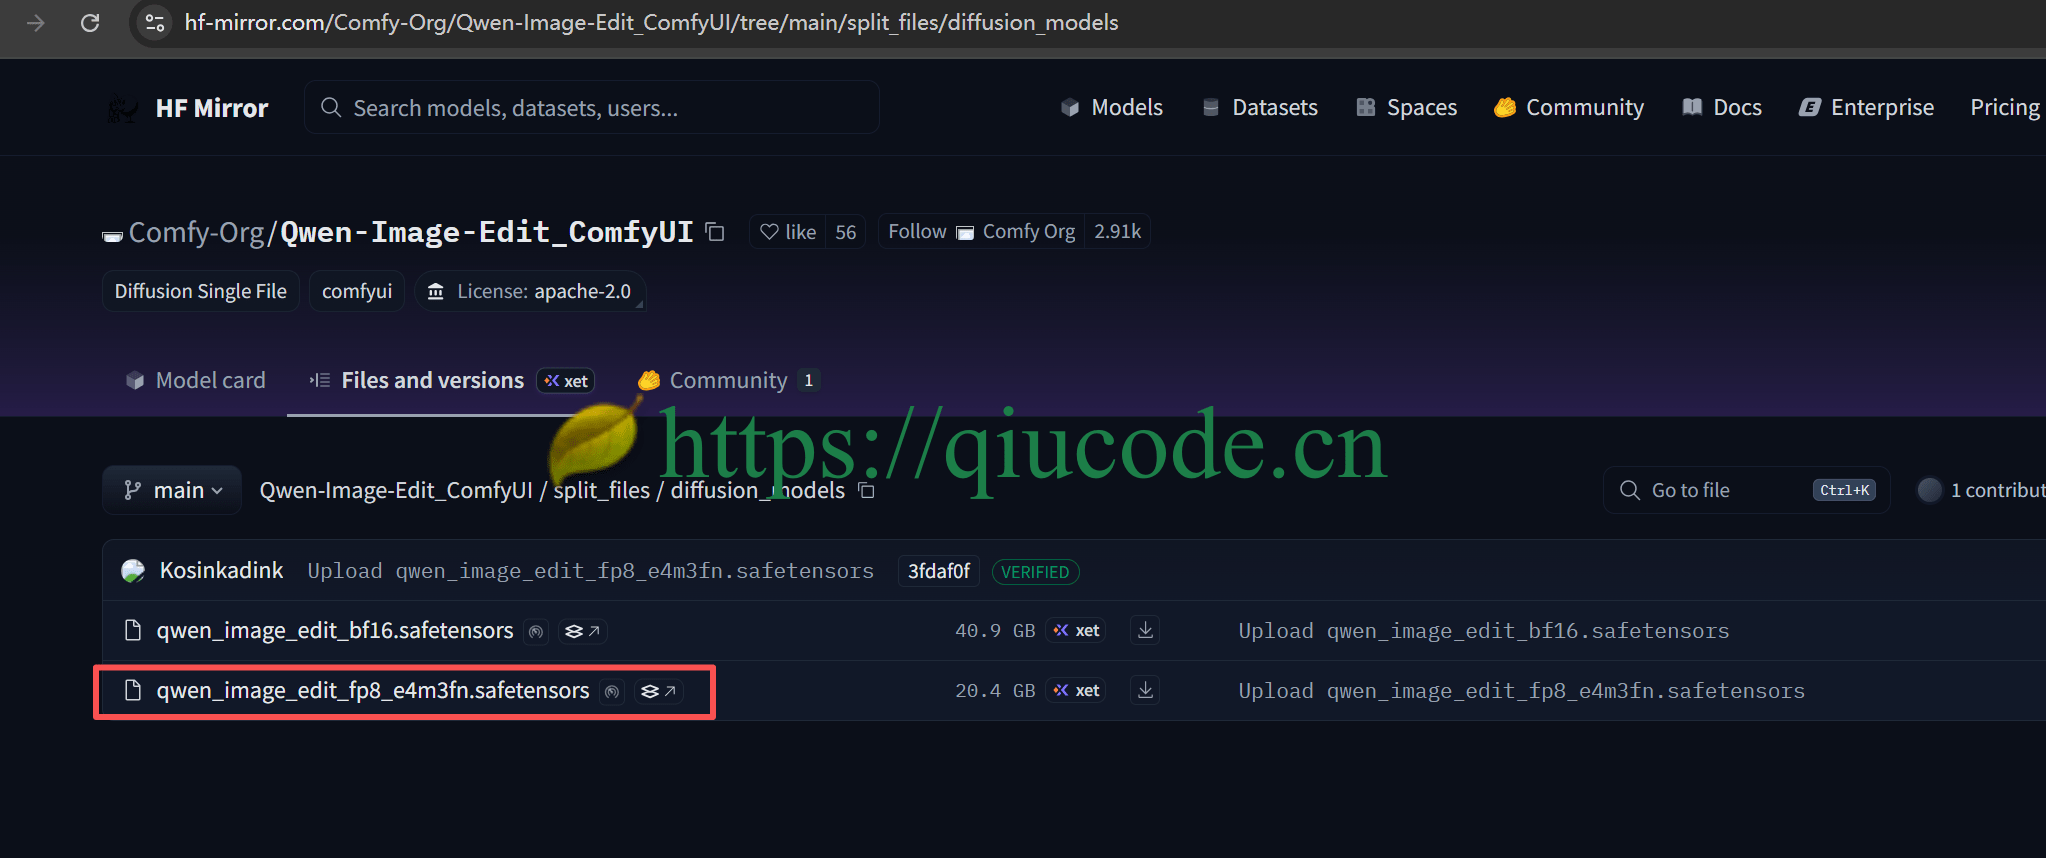Click Kosinkadink avatar icon
This screenshot has height=858, width=2046.
(x=133, y=571)
